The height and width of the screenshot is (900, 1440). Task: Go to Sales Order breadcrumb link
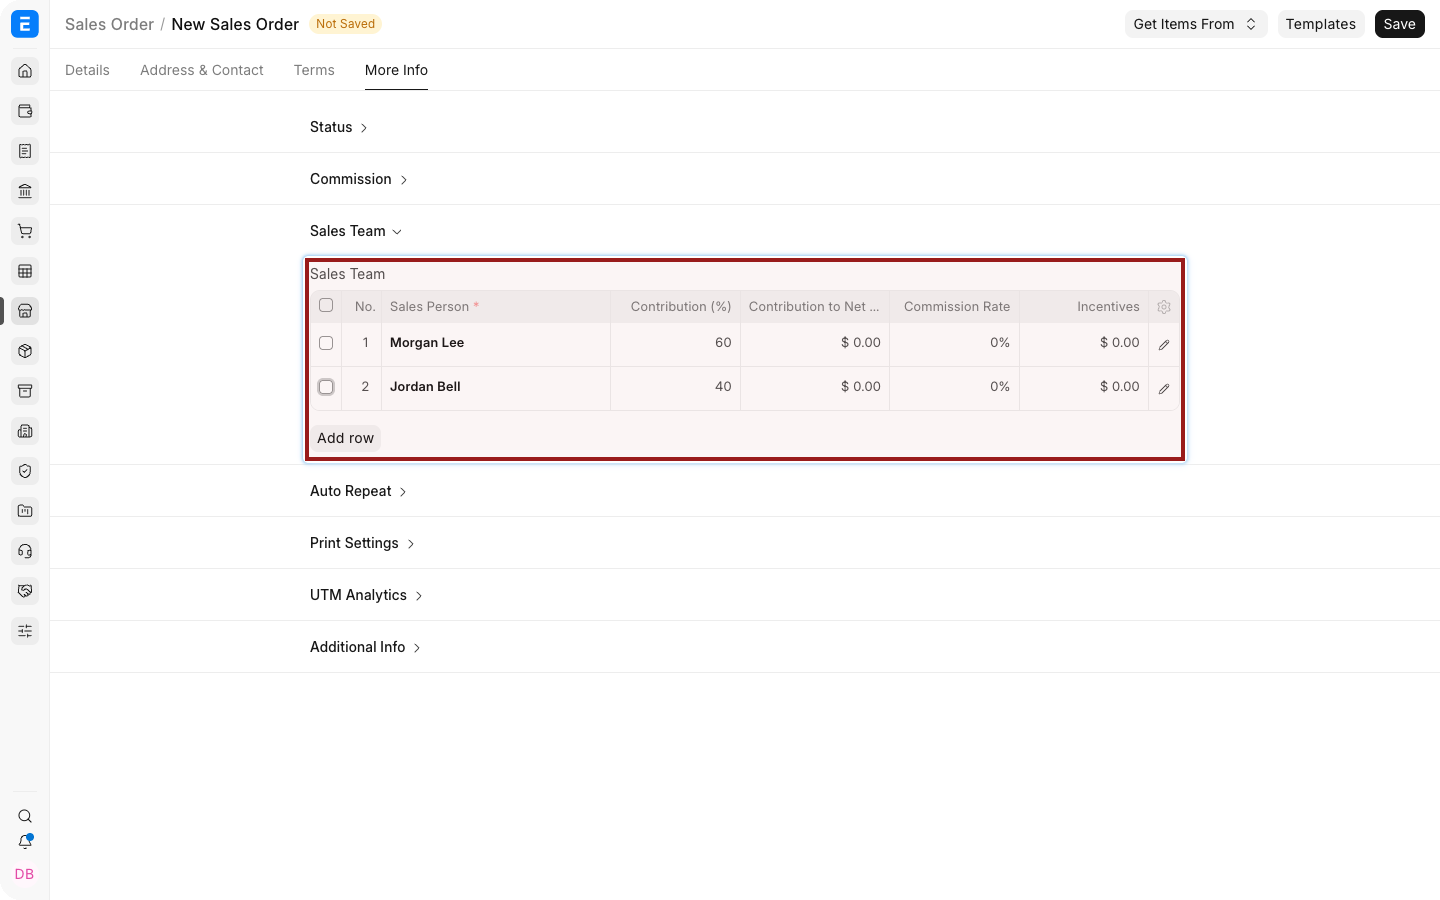[x=109, y=24]
